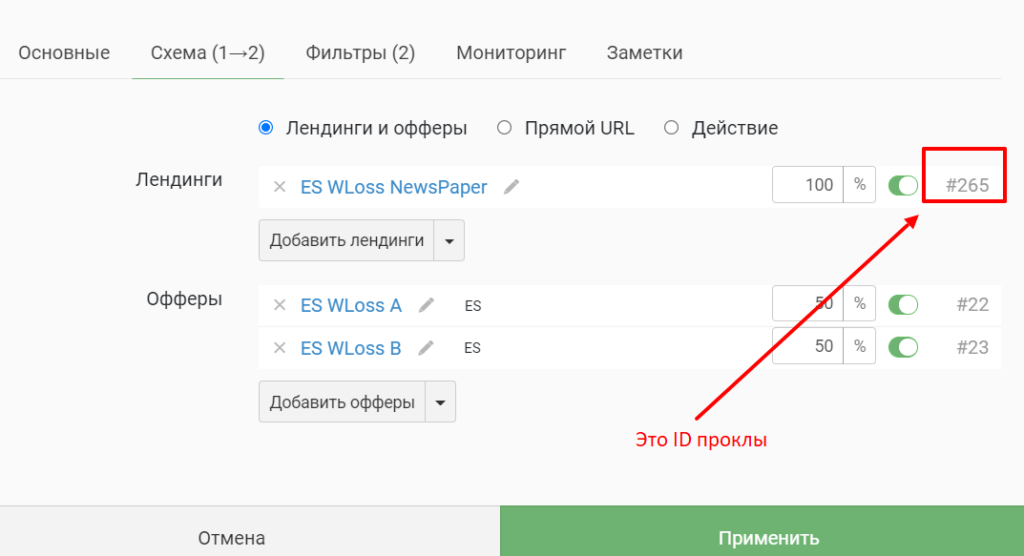Click the % unit in the ES WLoss B row
Screen dimensions: 1024x556
tap(859, 346)
